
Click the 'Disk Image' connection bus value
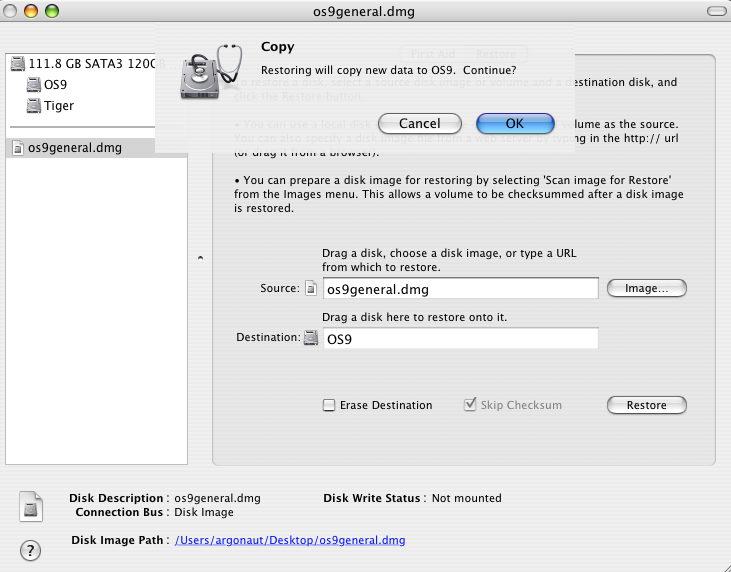[x=204, y=512]
